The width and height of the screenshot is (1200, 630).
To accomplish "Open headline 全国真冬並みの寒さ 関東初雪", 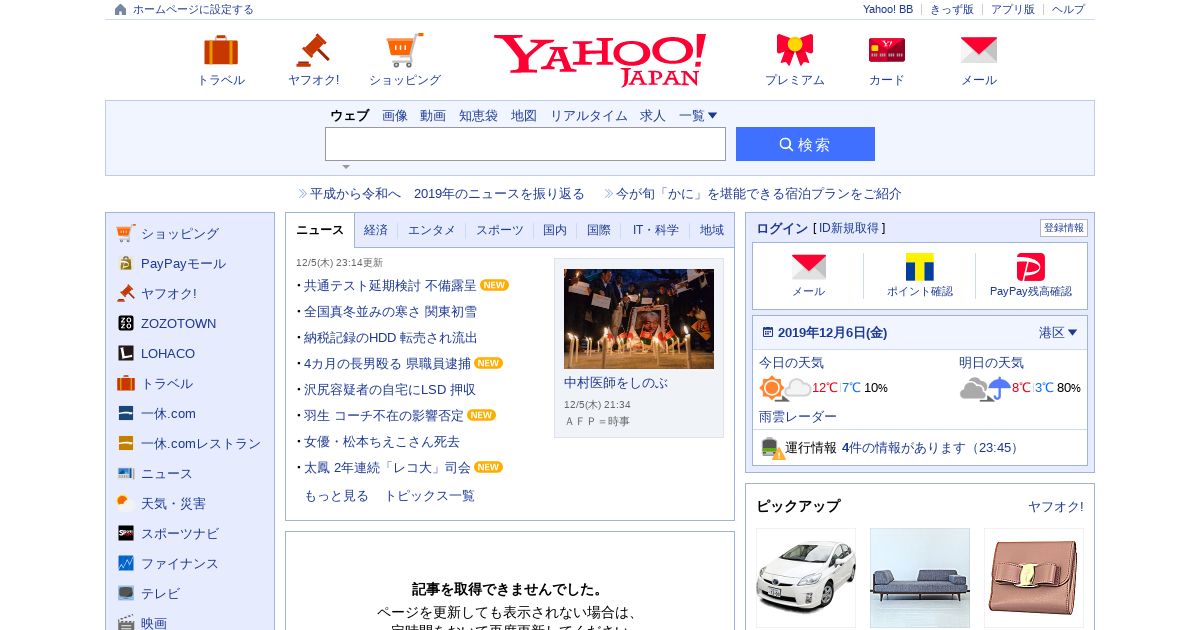I will pyautogui.click(x=390, y=311).
